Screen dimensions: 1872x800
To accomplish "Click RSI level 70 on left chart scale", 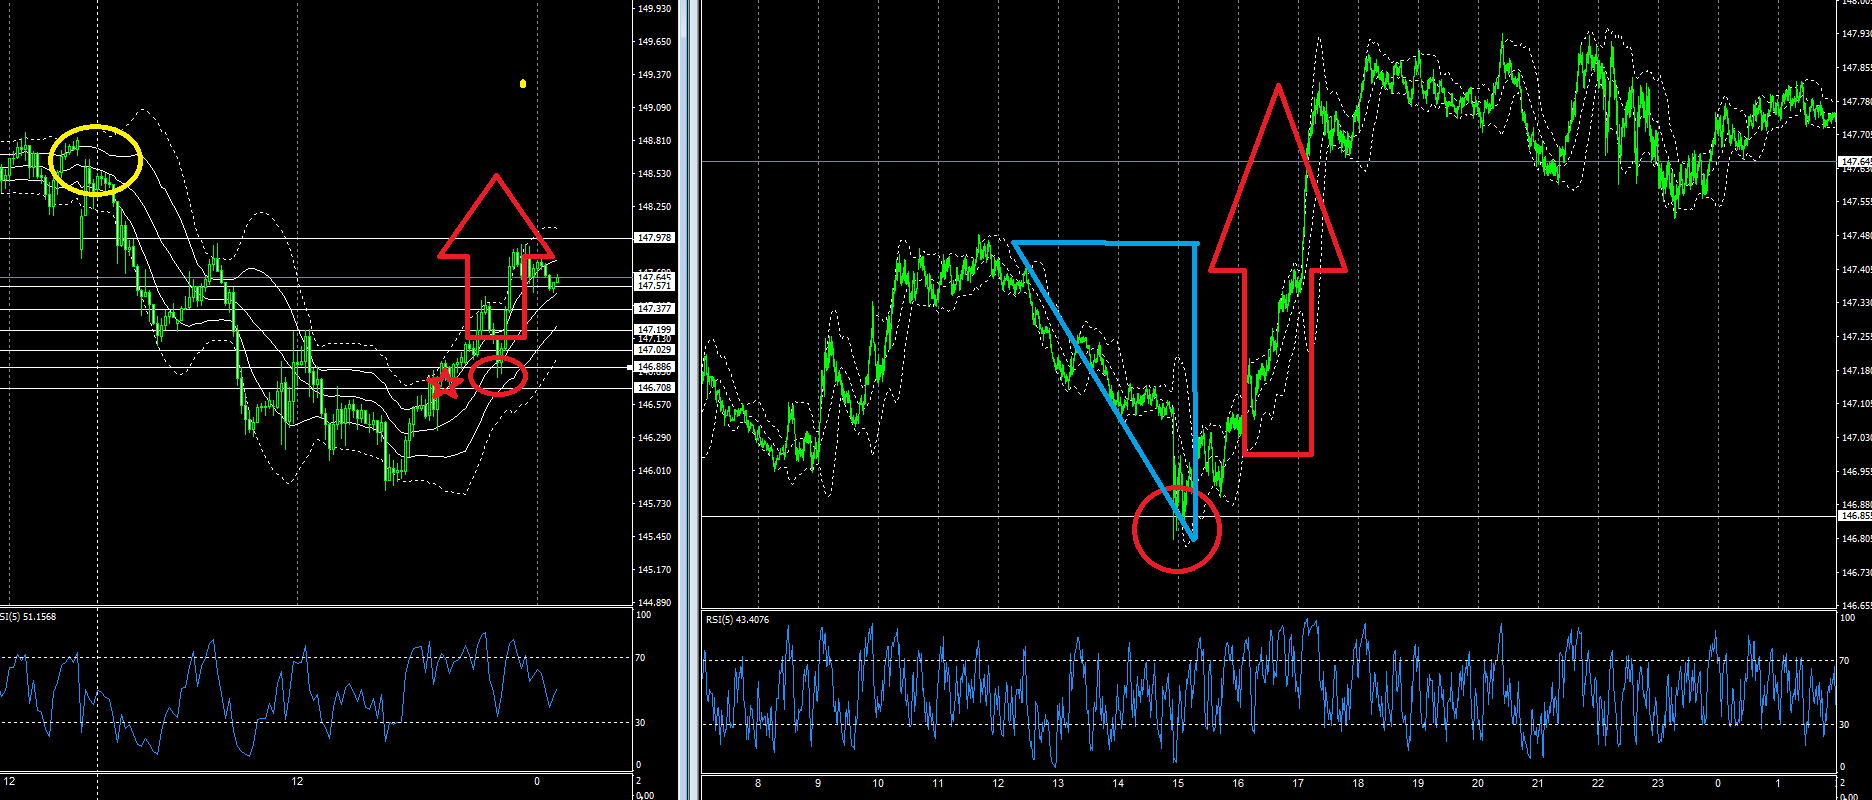I will click(640, 658).
